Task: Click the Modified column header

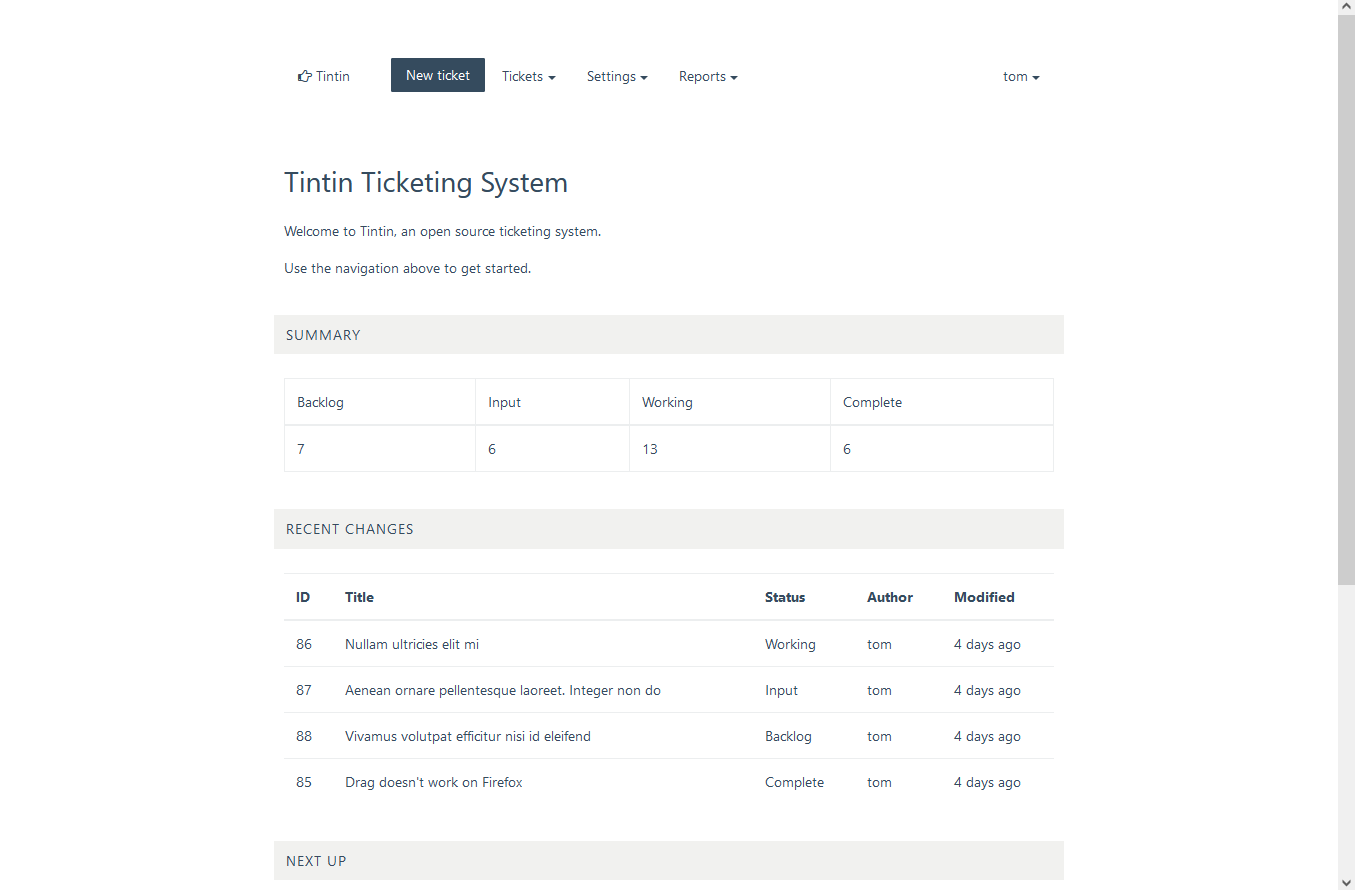Action: [x=984, y=598]
